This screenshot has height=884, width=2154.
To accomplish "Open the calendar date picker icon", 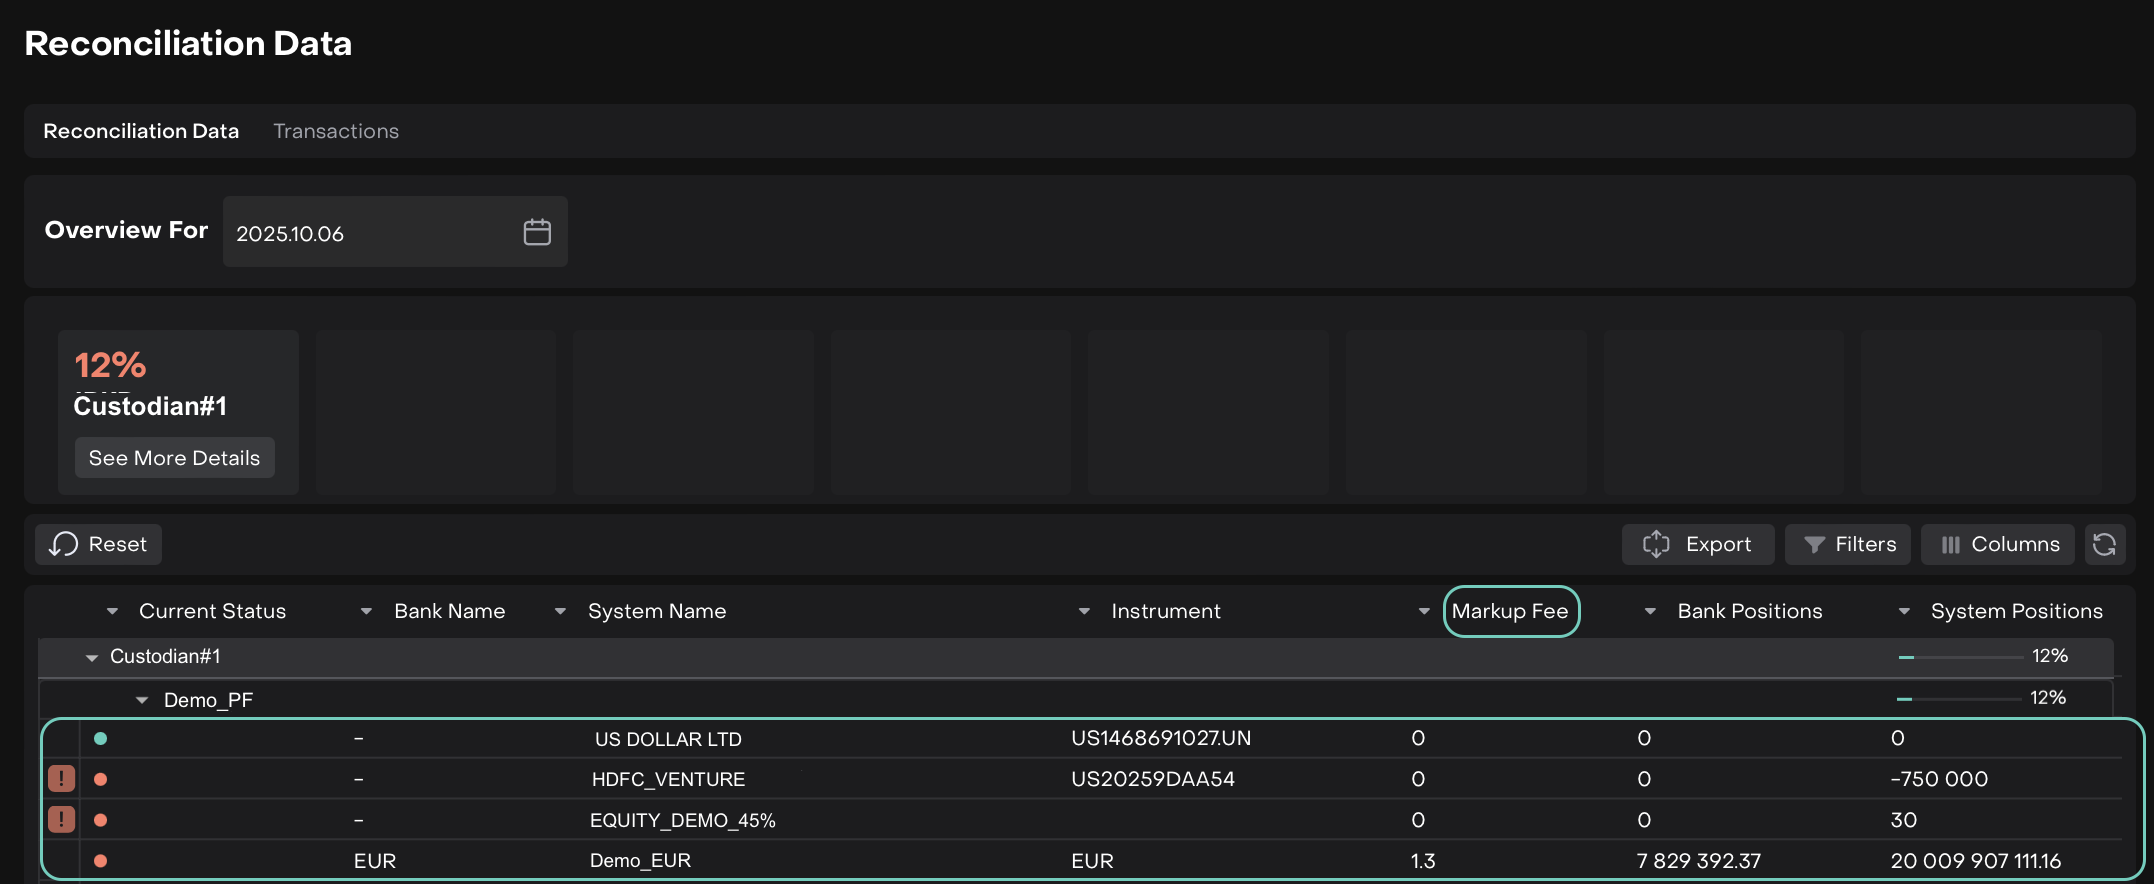I will (x=537, y=232).
